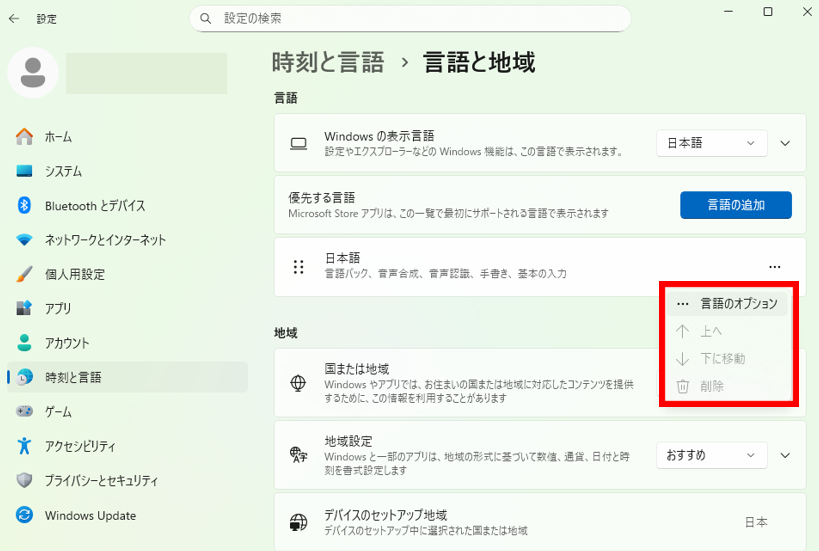The image size is (819, 551).
Task: Open the ホーム page in the sidebar
Action: click(58, 137)
